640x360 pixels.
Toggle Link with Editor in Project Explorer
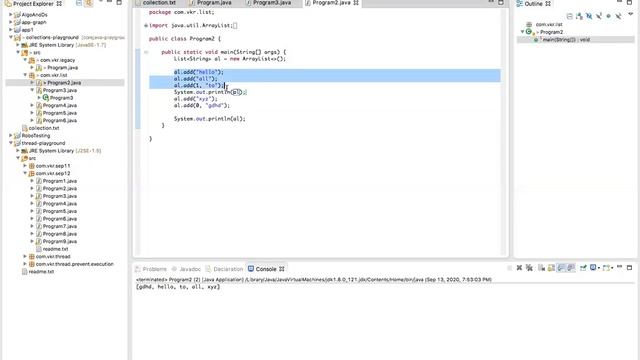(x=89, y=3)
